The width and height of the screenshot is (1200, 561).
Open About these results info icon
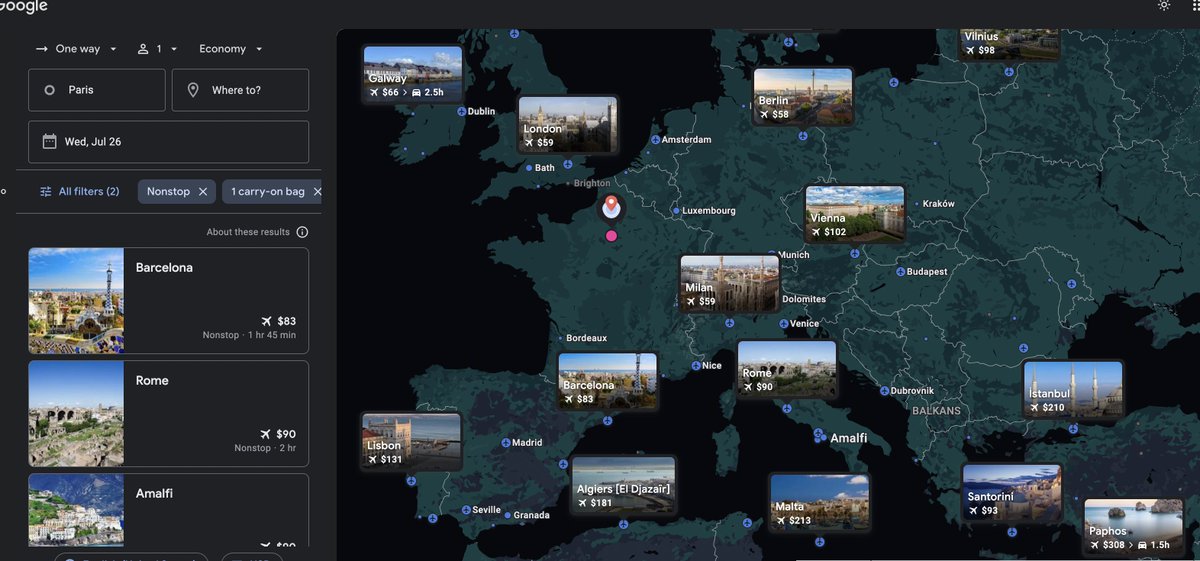(302, 232)
